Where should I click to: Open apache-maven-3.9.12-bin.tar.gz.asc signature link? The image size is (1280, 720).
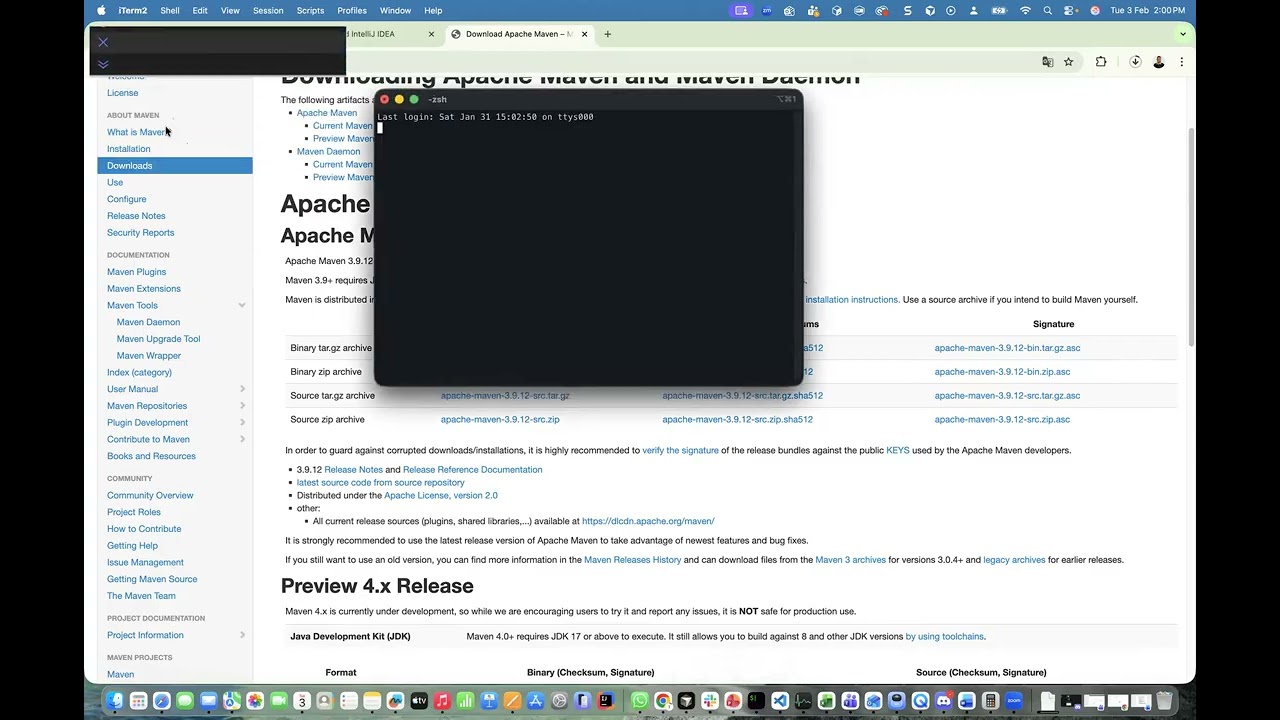tap(1007, 348)
